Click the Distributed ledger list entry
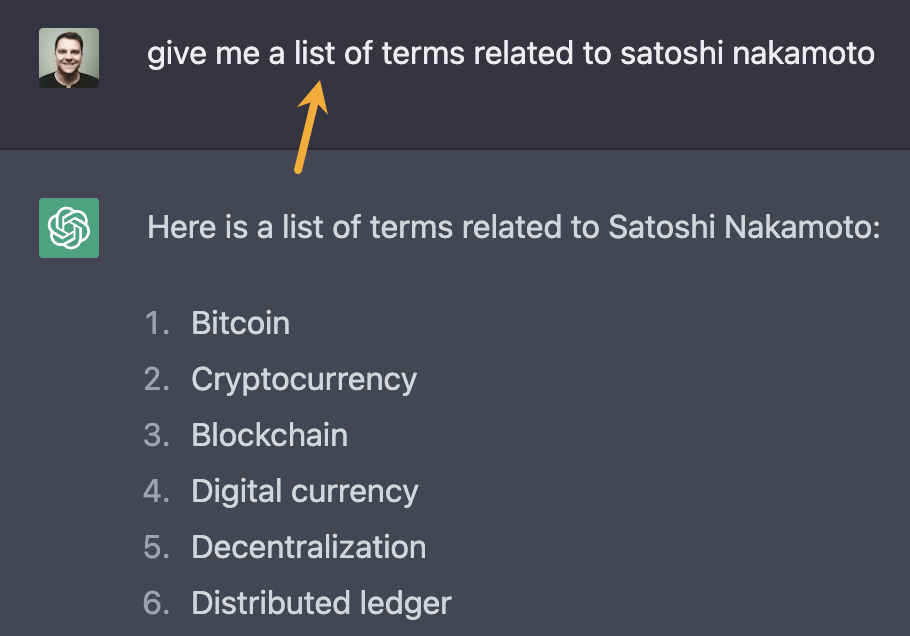The height and width of the screenshot is (636, 910). (x=321, y=604)
